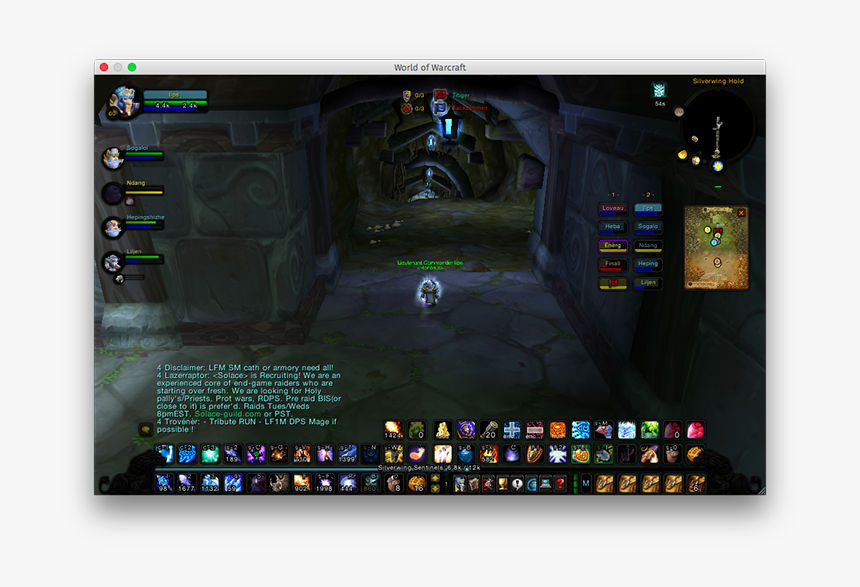The image size is (860, 587).
Task: Select raid member Heba
Action: tap(613, 227)
